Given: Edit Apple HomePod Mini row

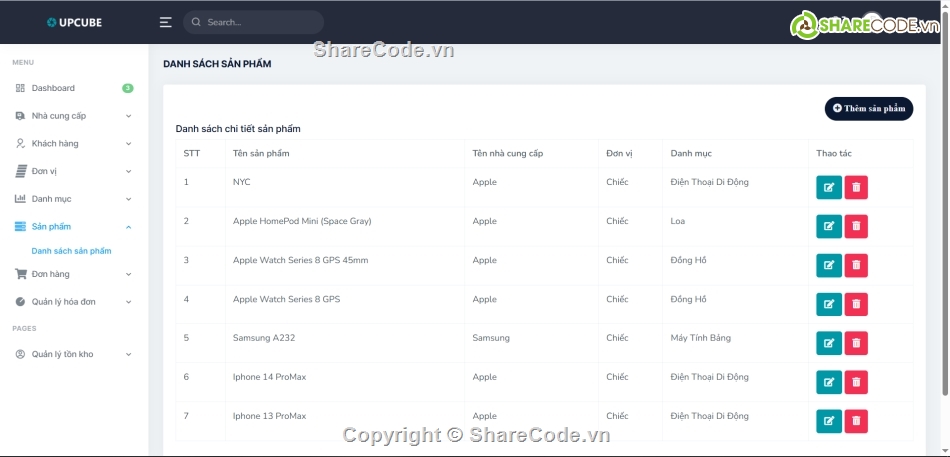Looking at the screenshot, I should 829,226.
